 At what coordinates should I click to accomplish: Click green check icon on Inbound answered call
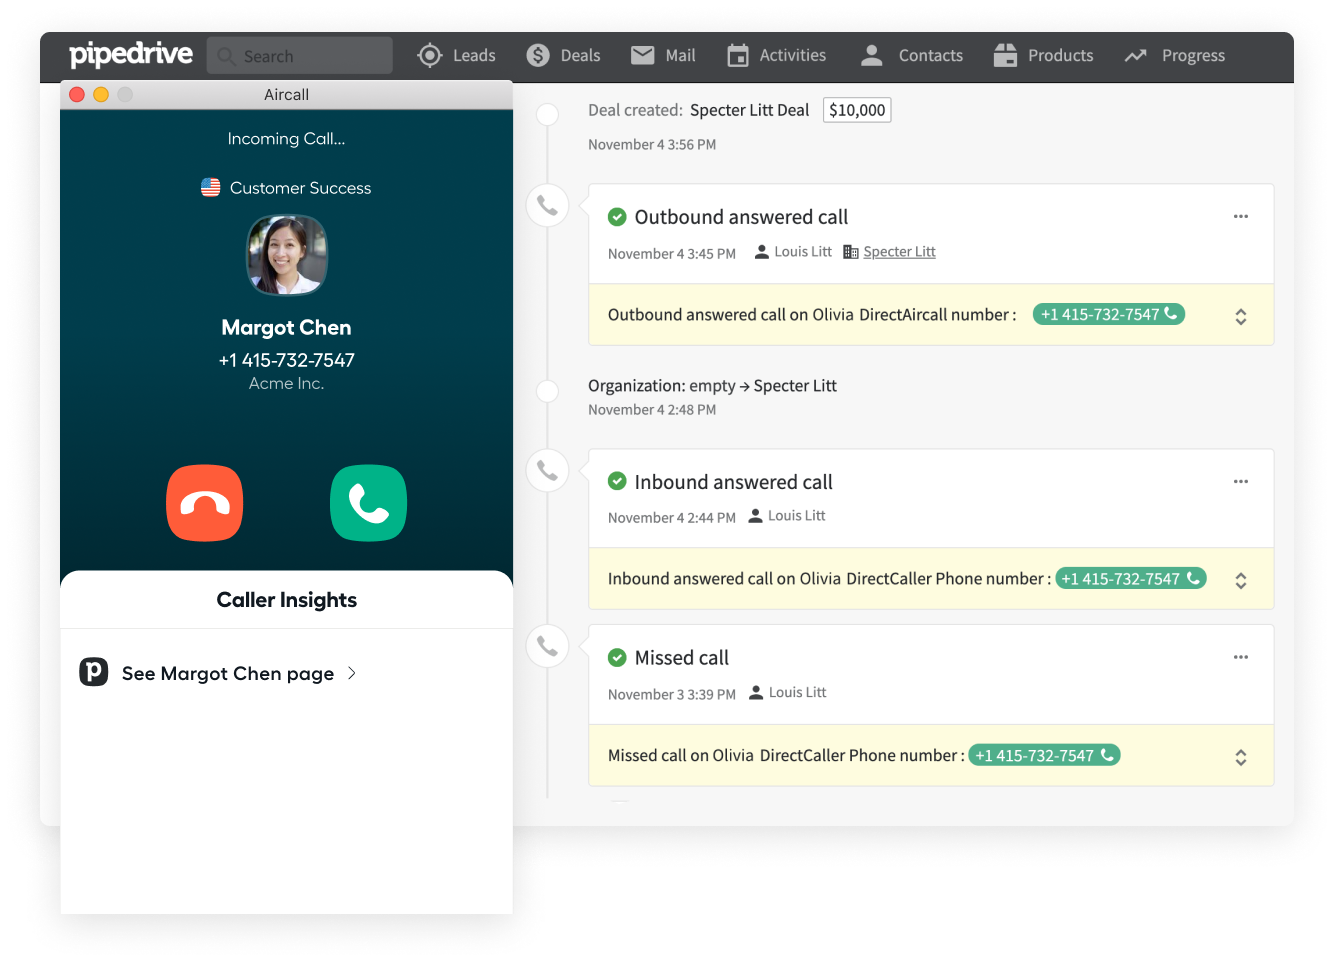618,481
